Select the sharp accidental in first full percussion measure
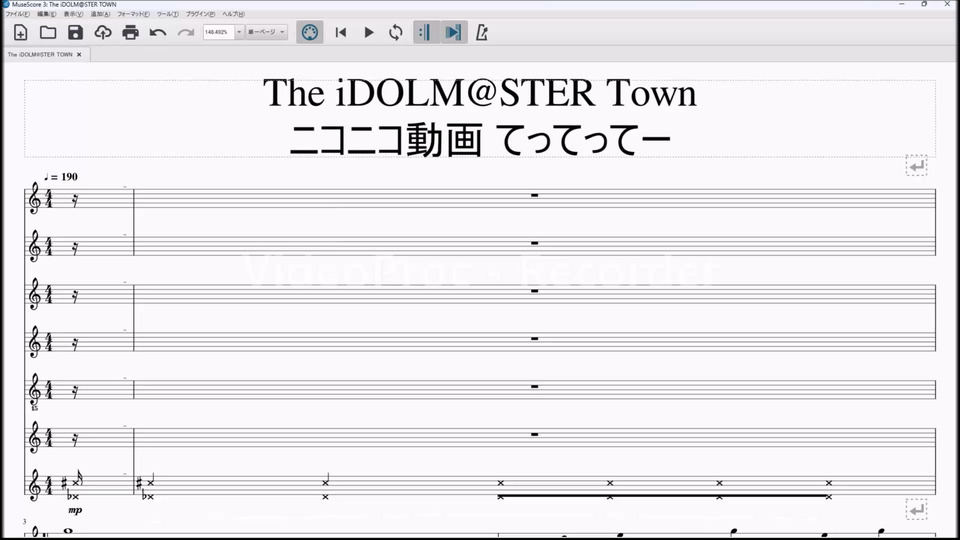 click(x=139, y=484)
